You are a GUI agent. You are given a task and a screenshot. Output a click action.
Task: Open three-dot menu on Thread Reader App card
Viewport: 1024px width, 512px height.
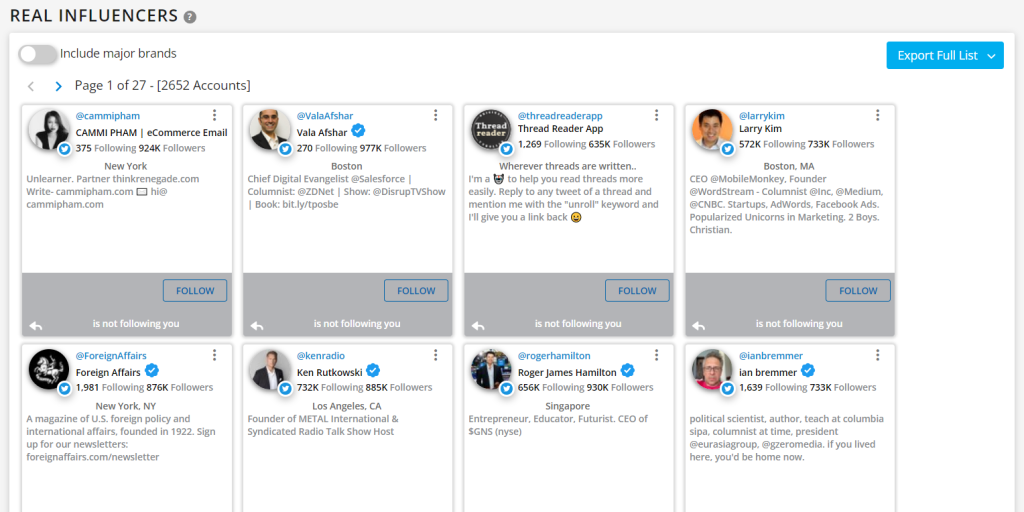pos(656,116)
